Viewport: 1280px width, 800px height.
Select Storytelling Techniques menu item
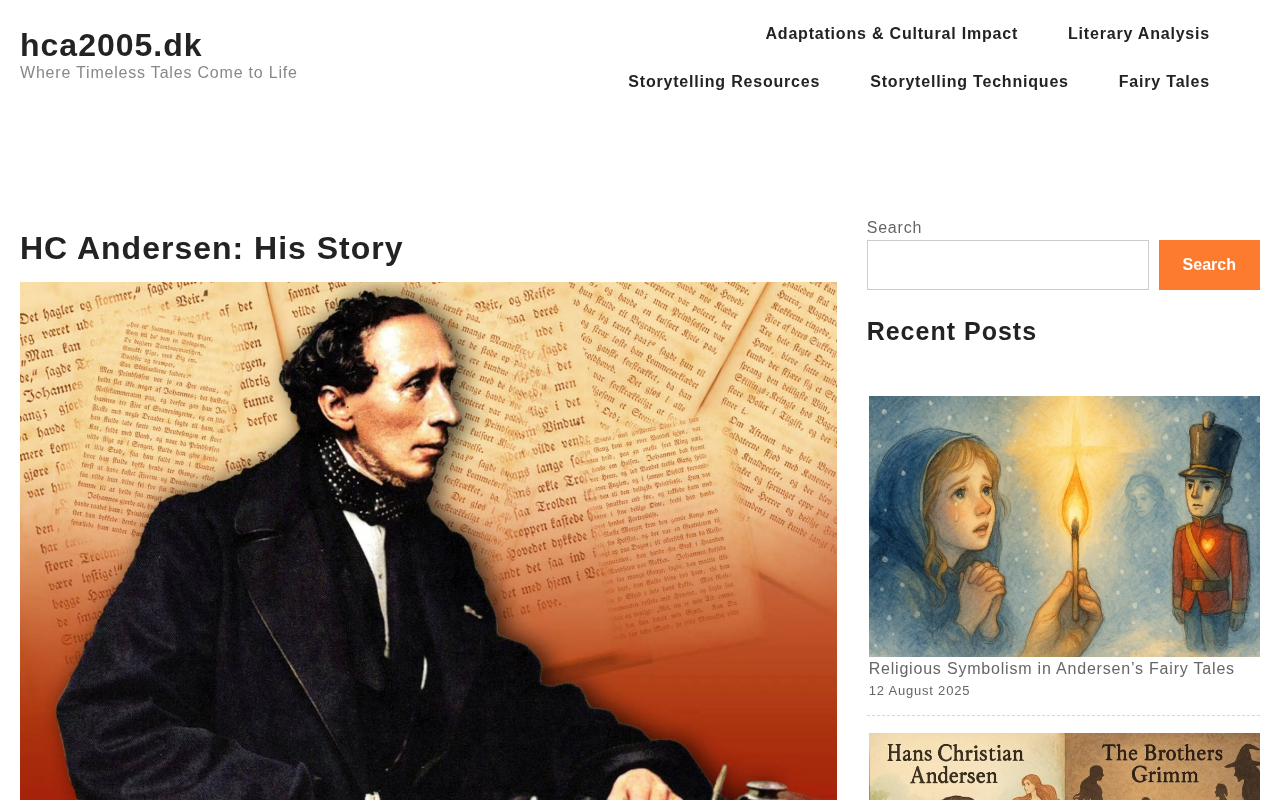(969, 82)
